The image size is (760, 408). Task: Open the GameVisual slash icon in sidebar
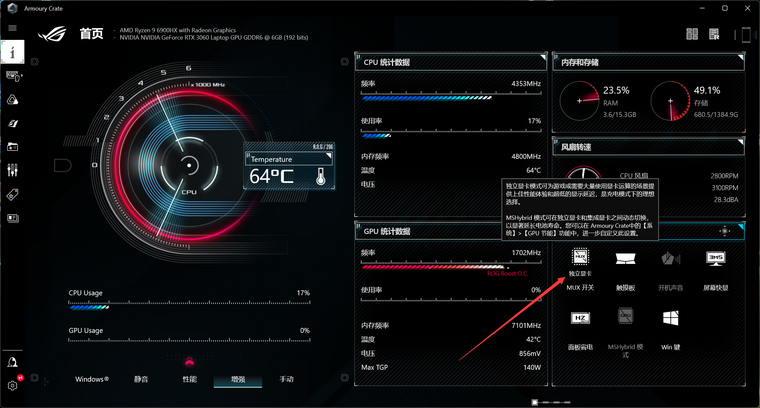(13, 123)
